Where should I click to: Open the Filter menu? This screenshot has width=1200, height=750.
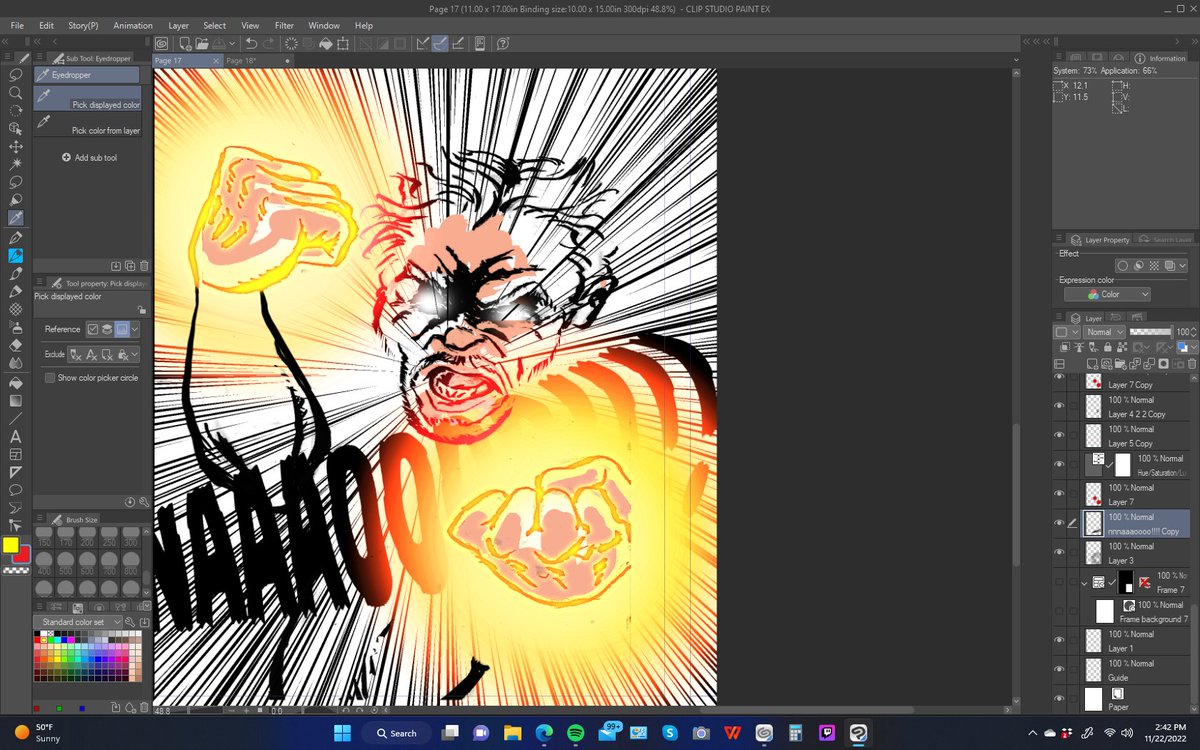[x=284, y=25]
